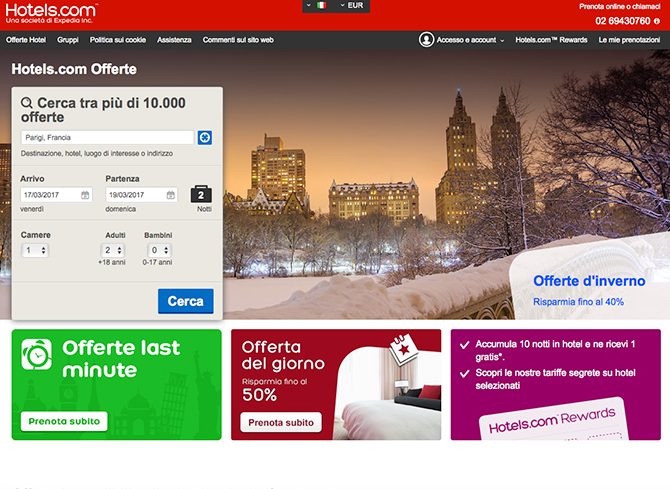Click the Hotels.com logo
Viewport: 670px width, 489px height.
click(51, 14)
